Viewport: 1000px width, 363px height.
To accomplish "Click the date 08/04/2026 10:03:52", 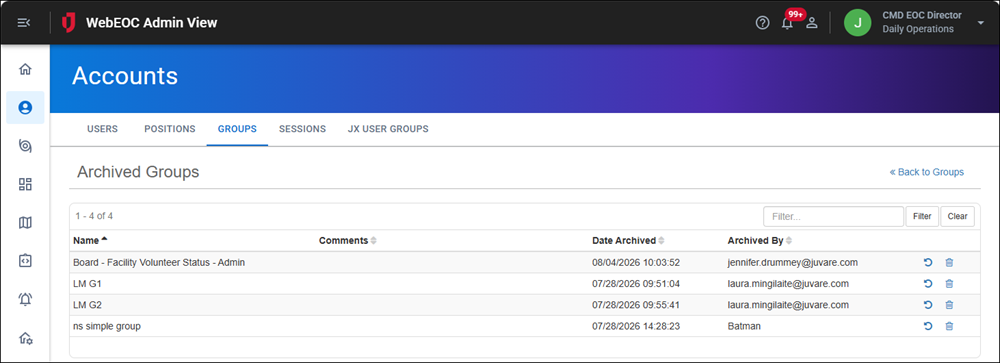I will [x=636, y=262].
